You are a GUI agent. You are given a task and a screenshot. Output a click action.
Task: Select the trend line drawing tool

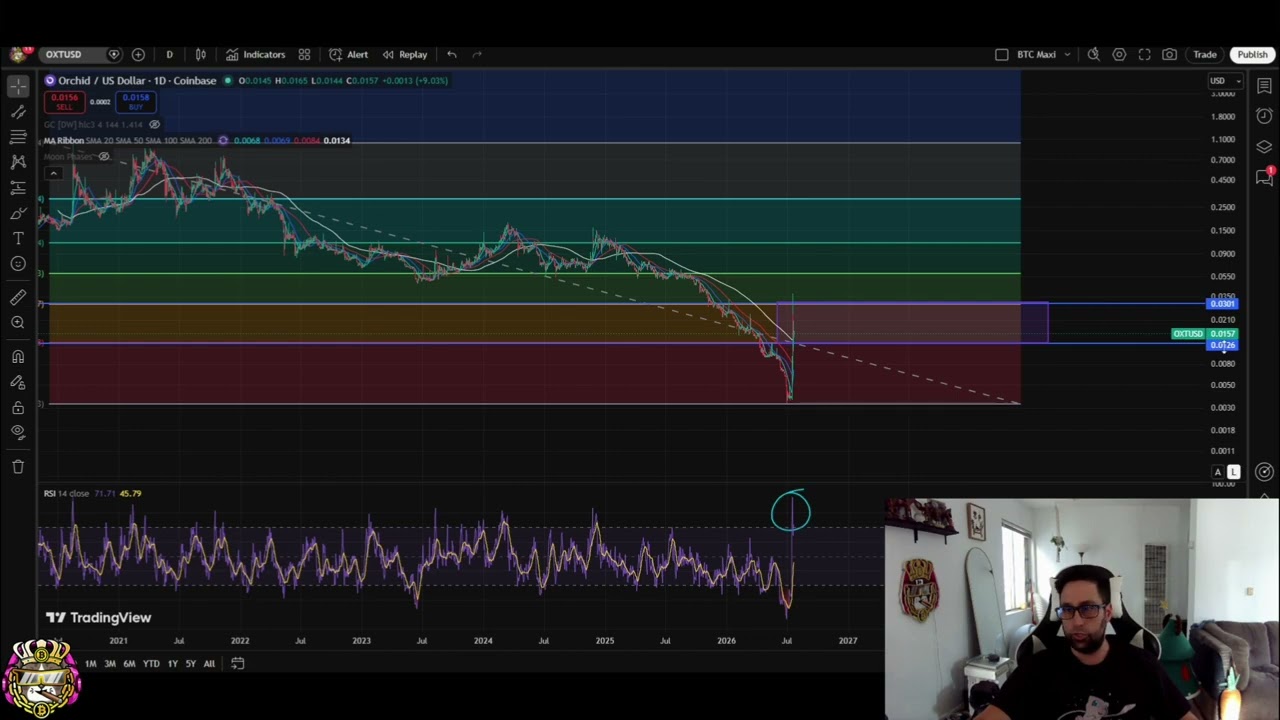[18, 112]
